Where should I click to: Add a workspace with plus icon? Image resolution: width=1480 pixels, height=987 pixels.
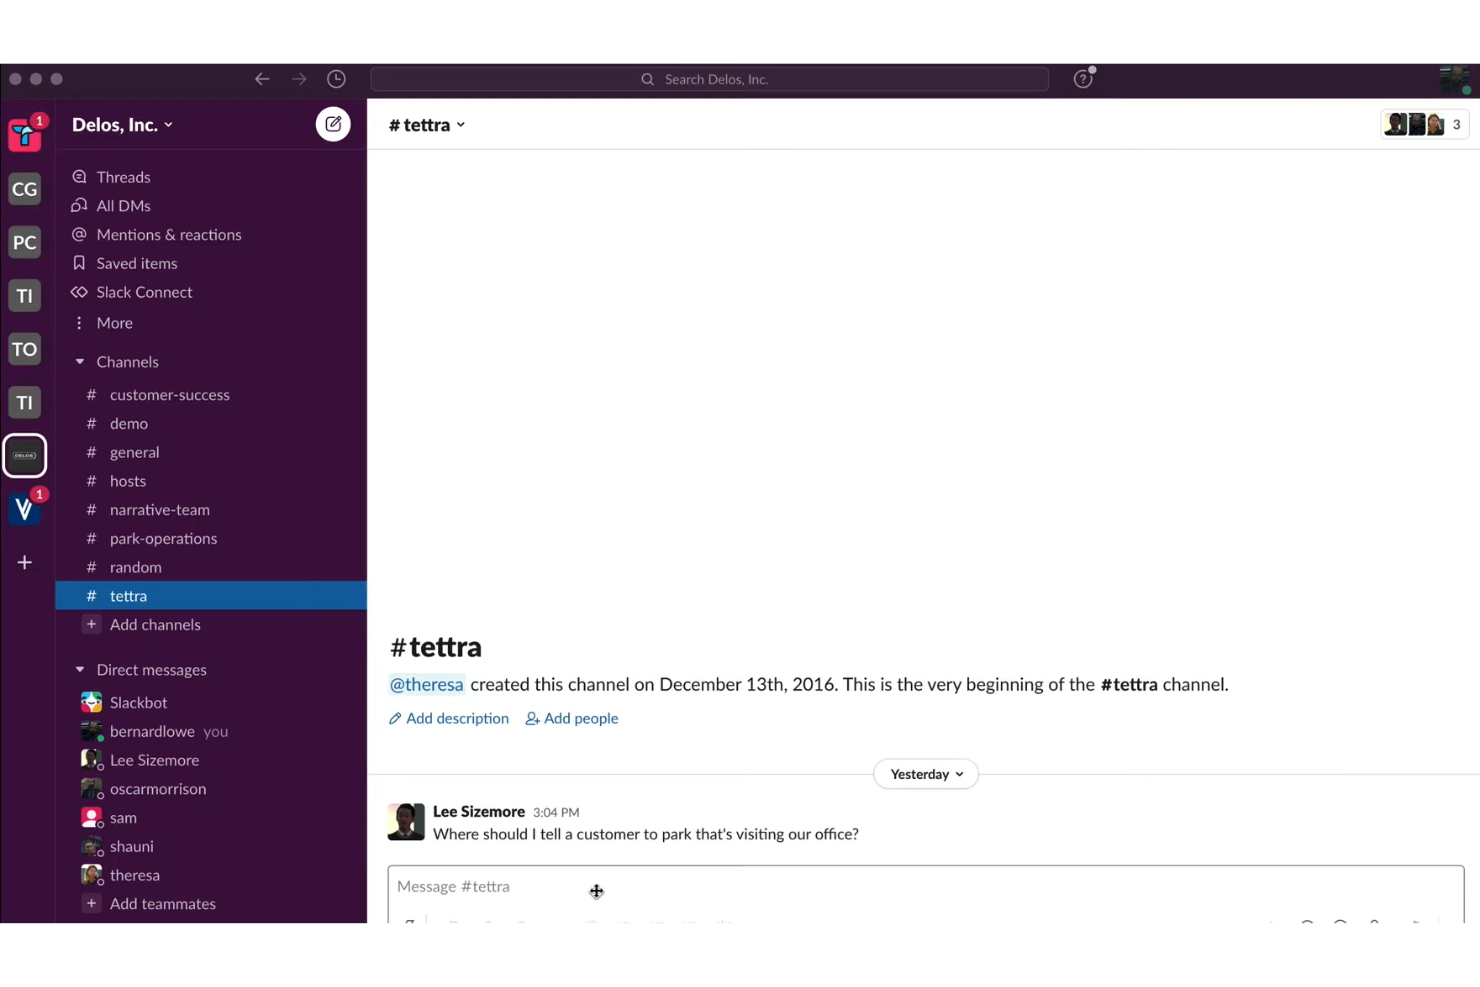click(x=25, y=563)
